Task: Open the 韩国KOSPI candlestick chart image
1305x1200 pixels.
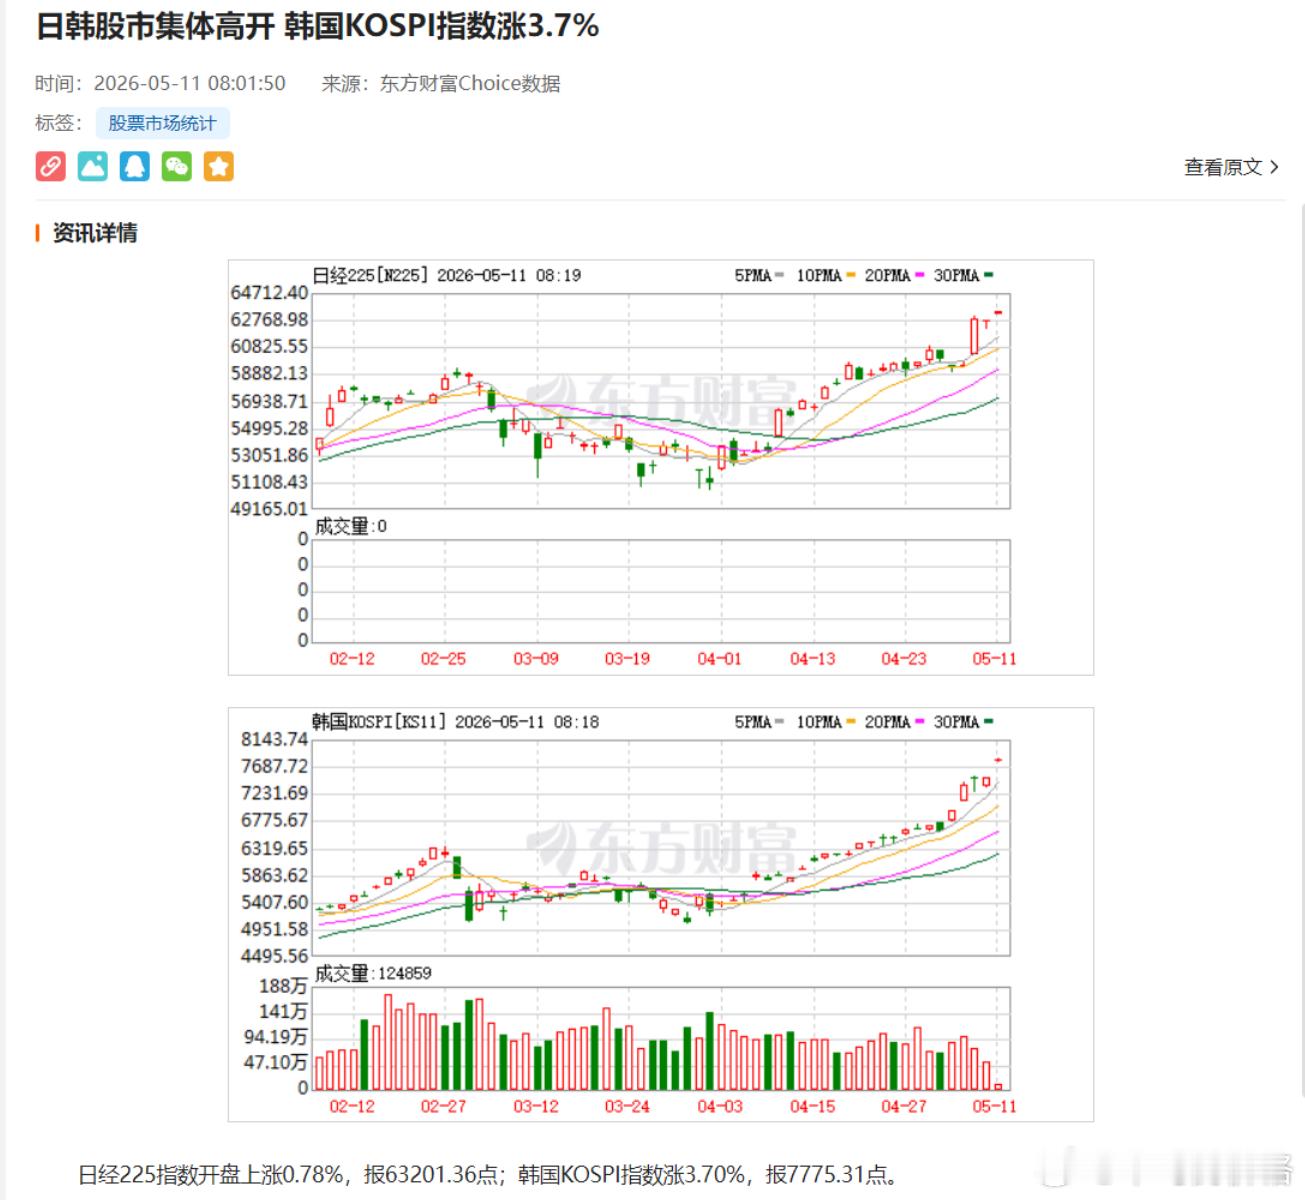Action: [x=661, y=914]
